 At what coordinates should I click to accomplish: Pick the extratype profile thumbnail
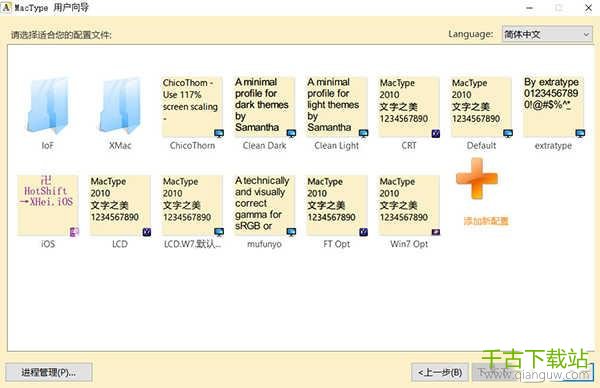pyautogui.click(x=553, y=107)
